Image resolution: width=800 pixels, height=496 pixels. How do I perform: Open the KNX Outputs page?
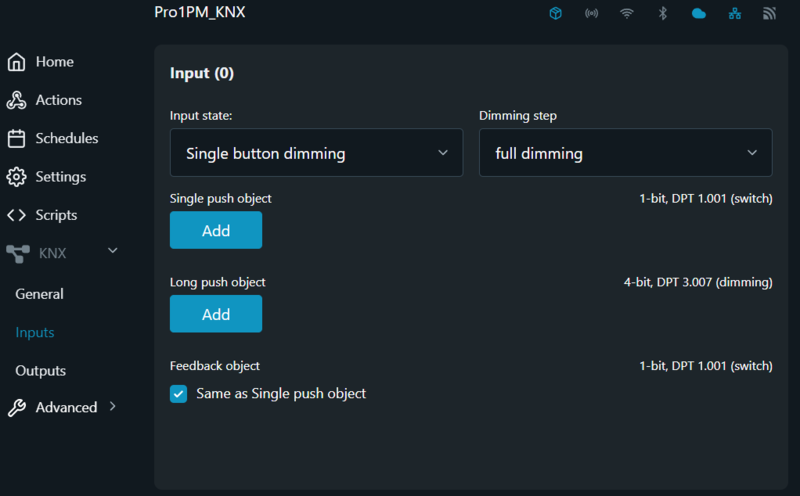(40, 371)
